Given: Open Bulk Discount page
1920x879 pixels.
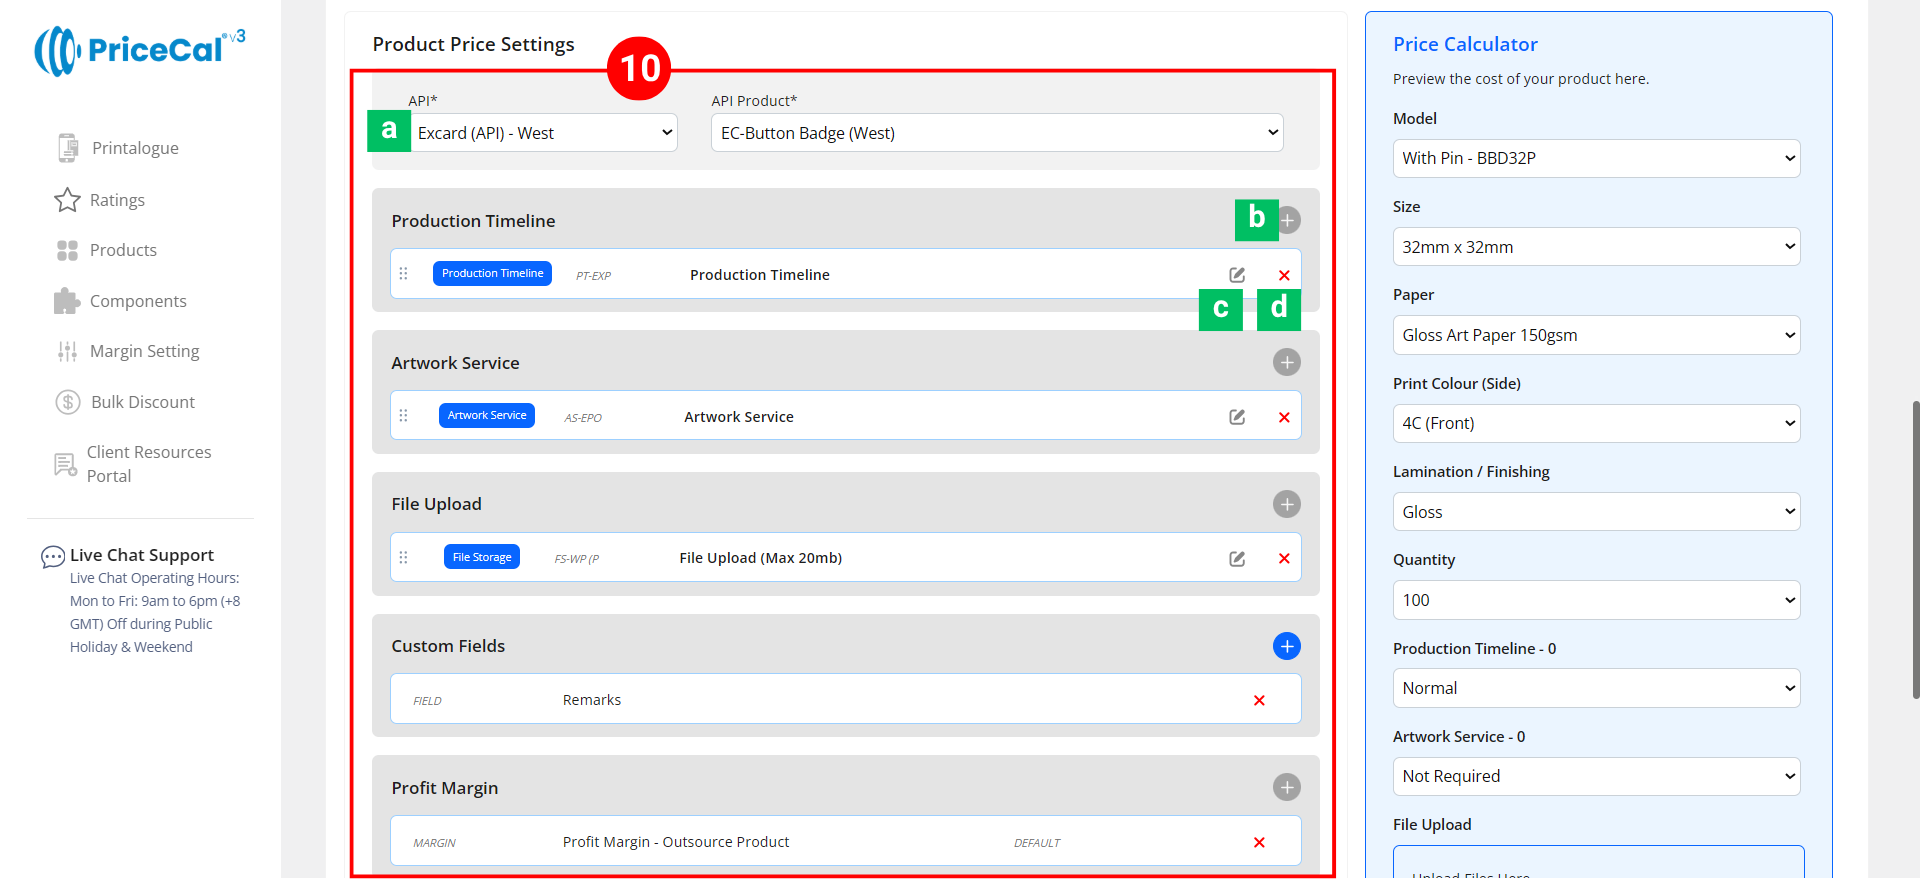Looking at the screenshot, I should point(142,402).
